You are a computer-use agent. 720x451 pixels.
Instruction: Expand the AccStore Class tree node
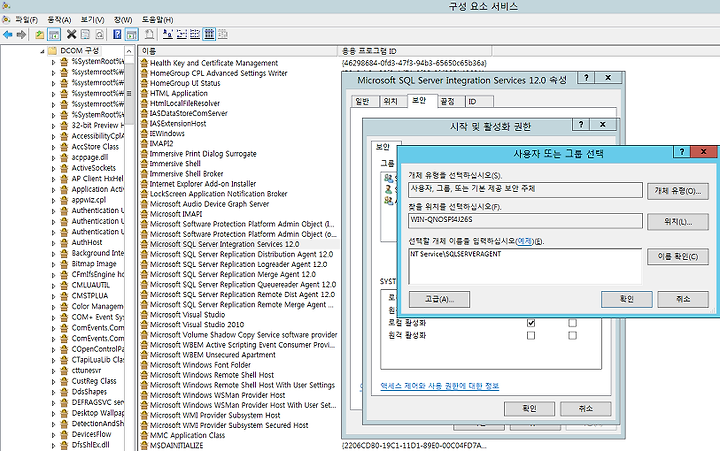tap(53, 147)
